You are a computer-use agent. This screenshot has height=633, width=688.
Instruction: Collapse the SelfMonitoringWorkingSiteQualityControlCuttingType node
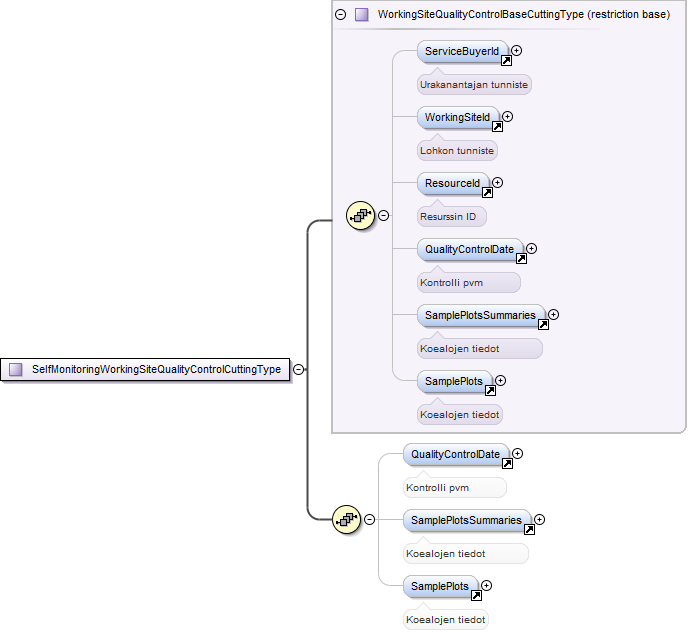pyautogui.click(x=298, y=369)
